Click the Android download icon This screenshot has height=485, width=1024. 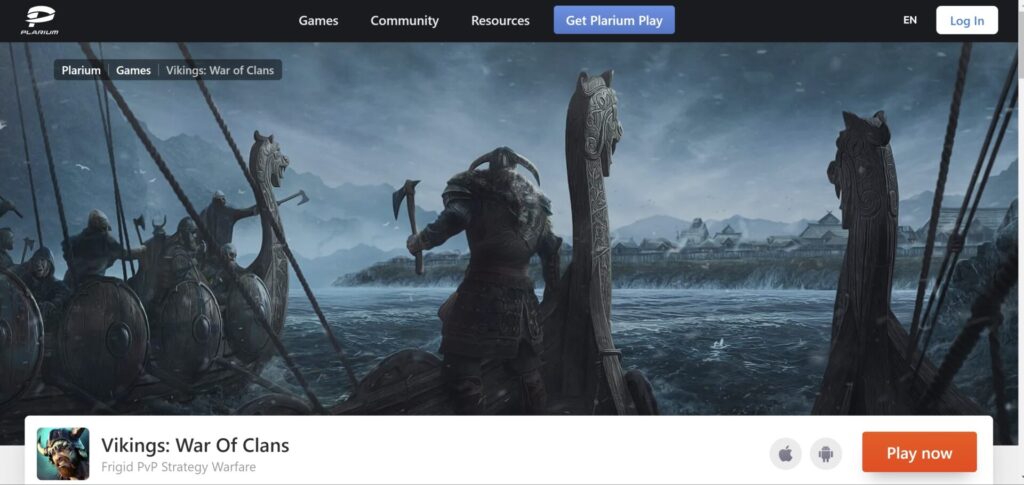coord(826,454)
